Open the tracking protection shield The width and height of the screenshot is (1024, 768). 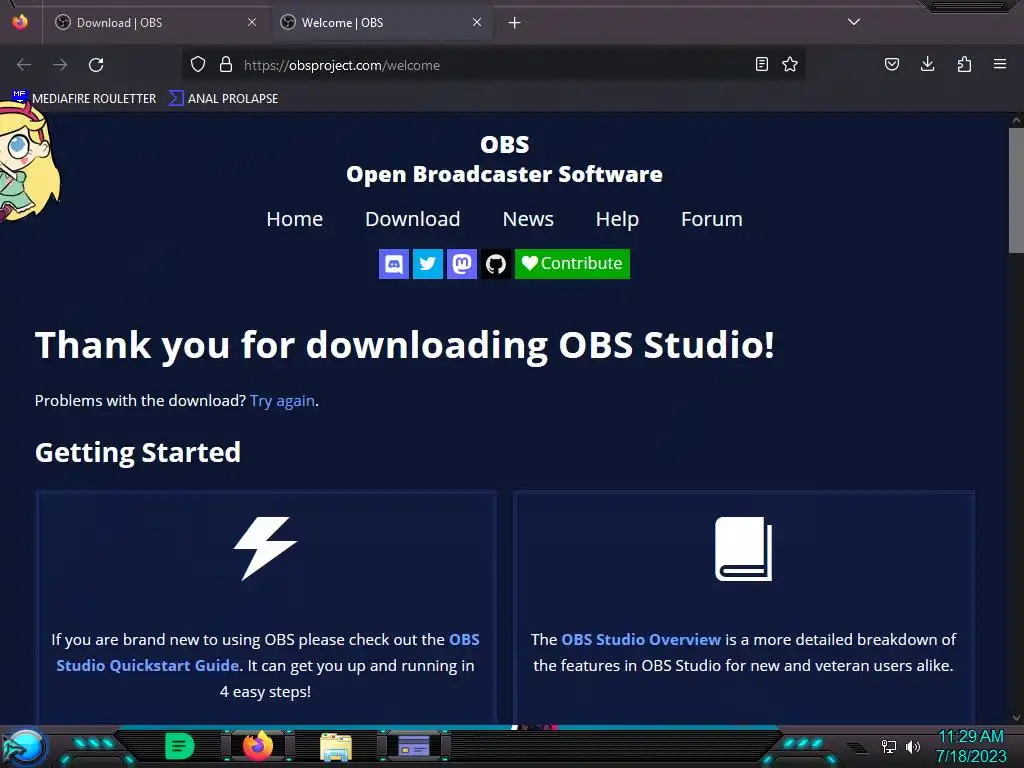point(198,65)
